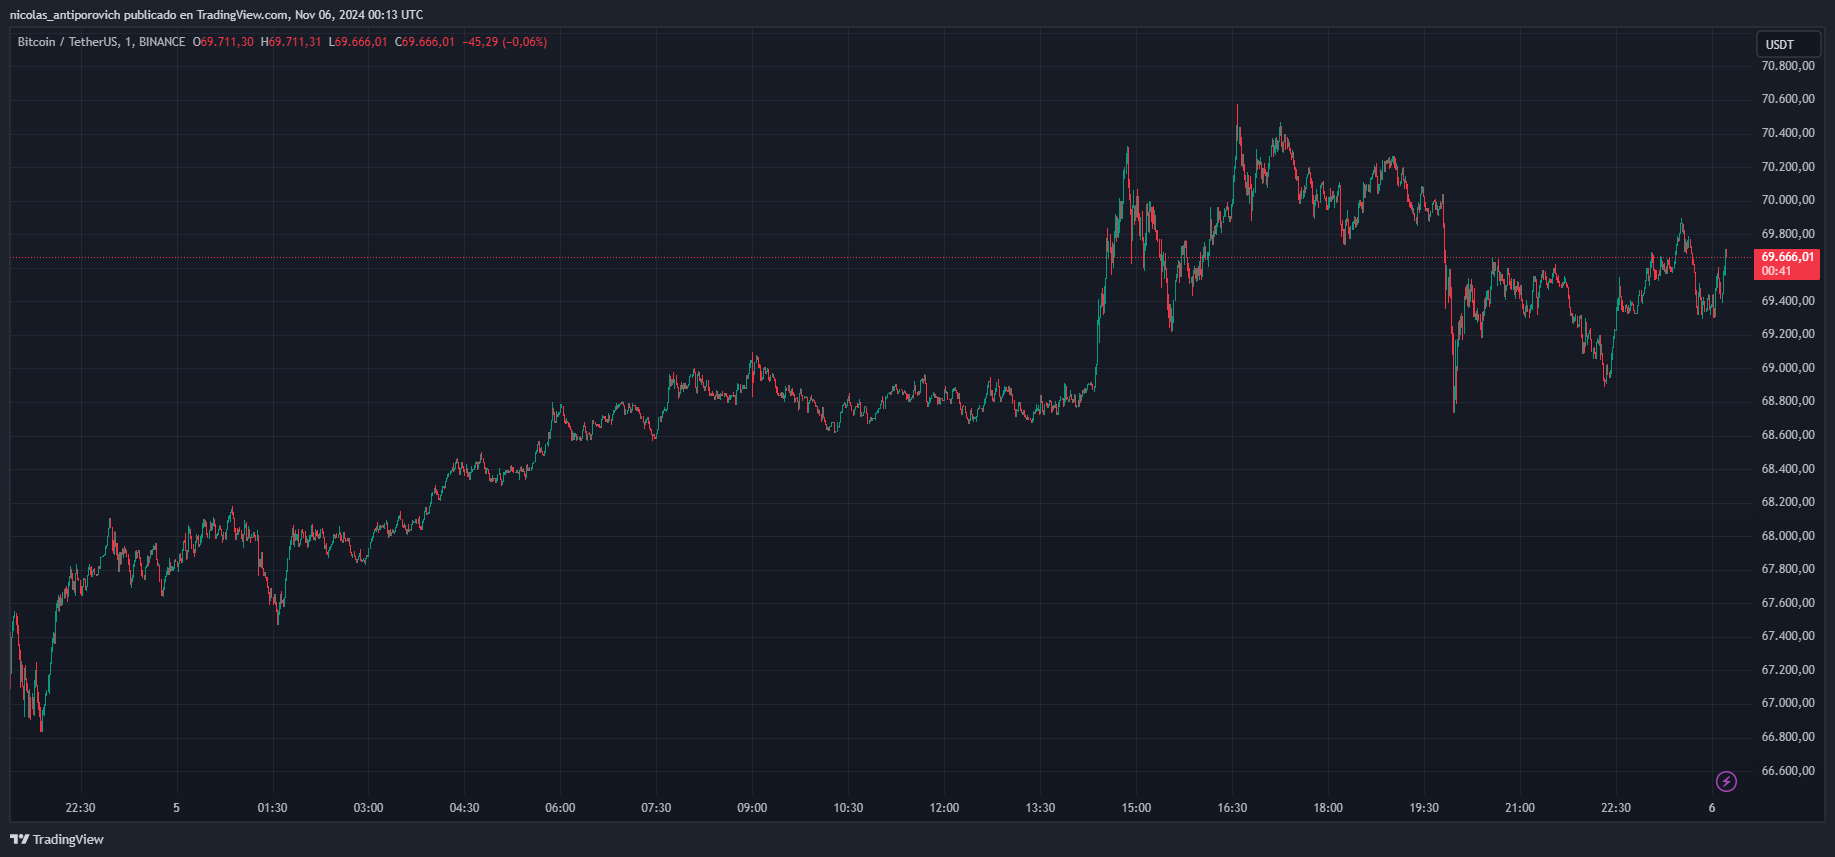Click the 68.000,00 price scale label
The width and height of the screenshot is (1835, 857).
[1787, 536]
